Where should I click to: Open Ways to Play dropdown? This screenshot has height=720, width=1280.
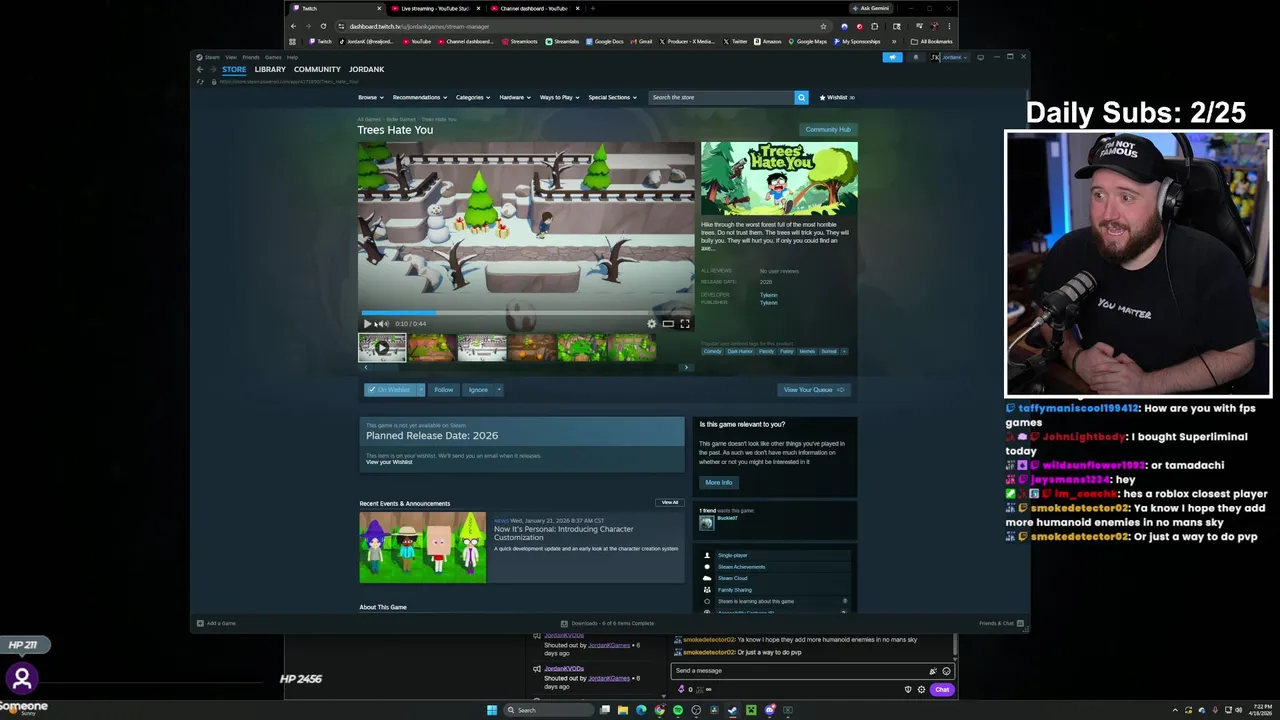click(559, 97)
